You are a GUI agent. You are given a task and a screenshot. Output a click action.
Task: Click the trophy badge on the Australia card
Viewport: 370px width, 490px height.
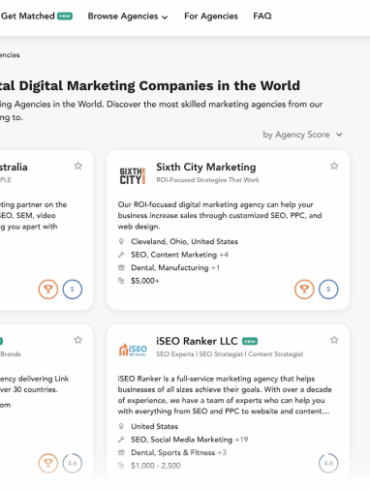(48, 289)
